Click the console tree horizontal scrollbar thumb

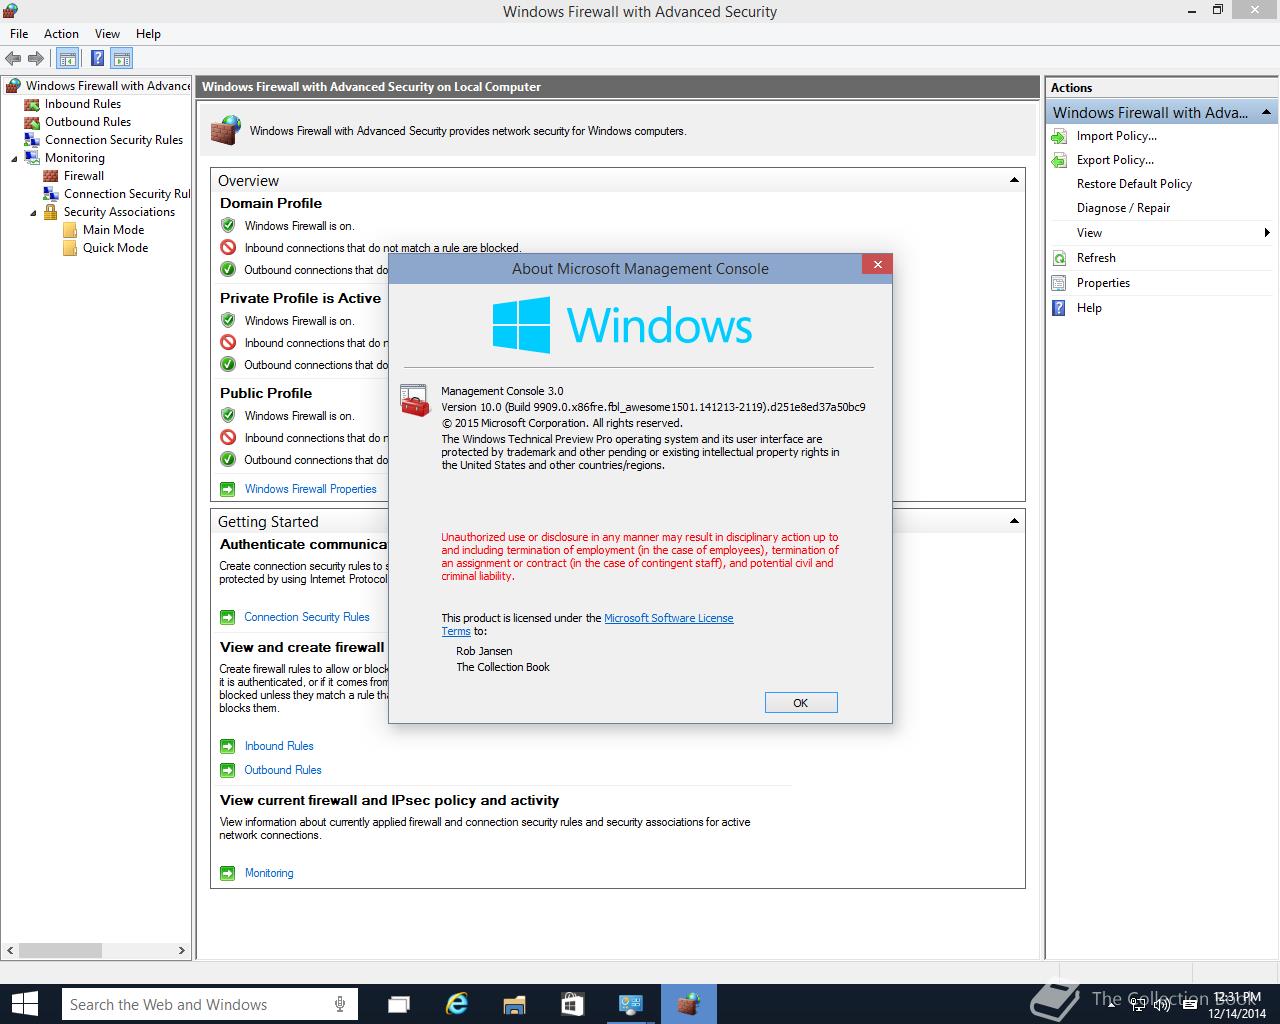62,950
